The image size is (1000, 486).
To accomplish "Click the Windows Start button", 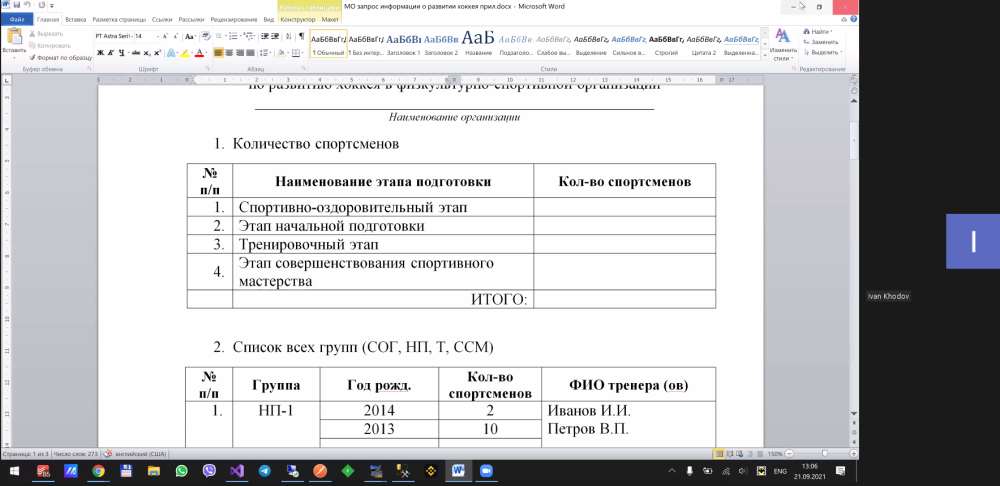I will 13,471.
